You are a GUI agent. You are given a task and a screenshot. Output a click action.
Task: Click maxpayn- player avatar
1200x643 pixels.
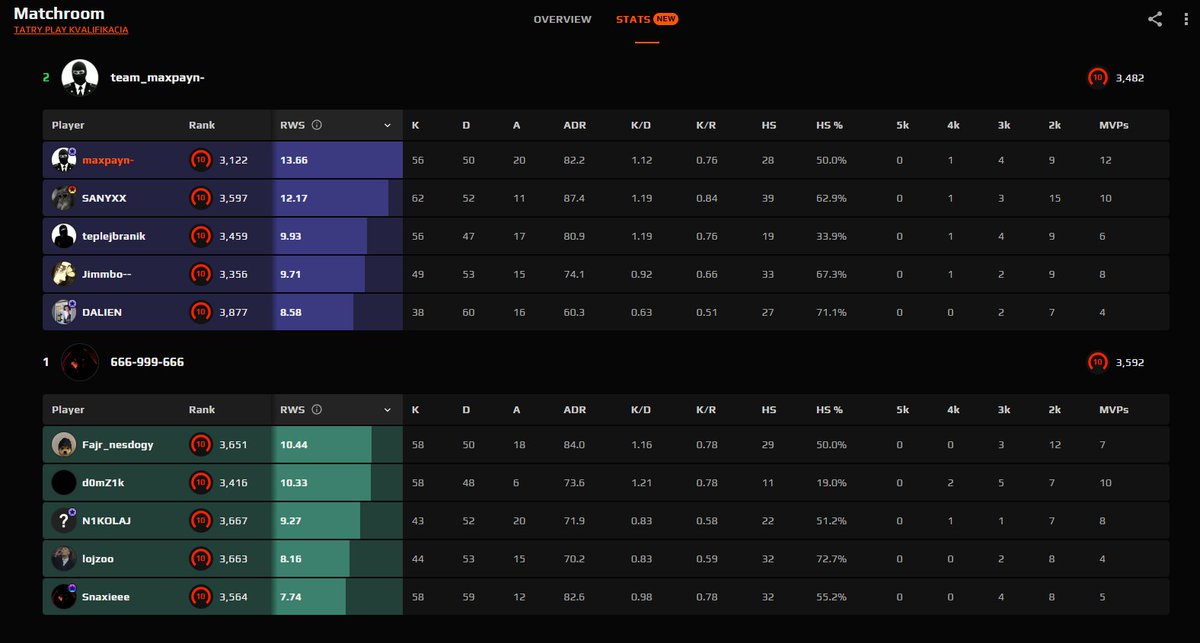tap(64, 160)
